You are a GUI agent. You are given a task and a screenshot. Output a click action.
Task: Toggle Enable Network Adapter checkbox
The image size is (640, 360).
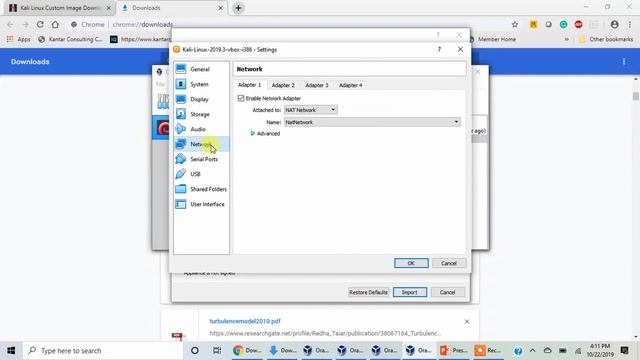tap(241, 98)
